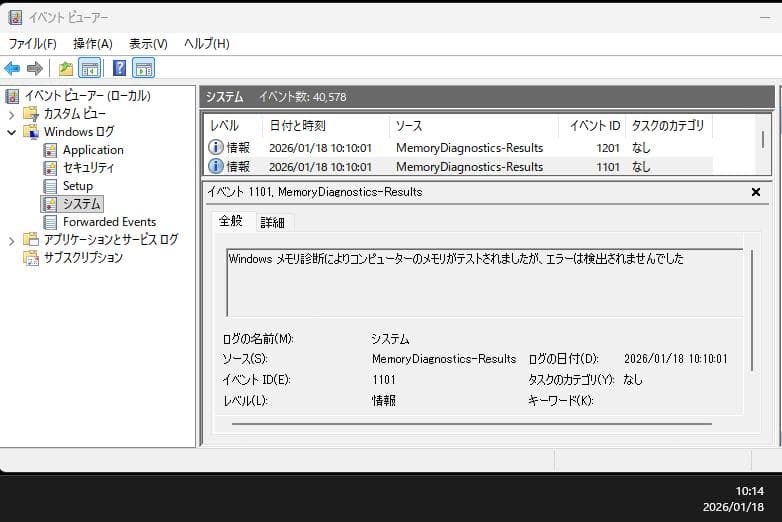Click the Back arrow toolbar icon
This screenshot has width=782, height=522.
point(12,68)
